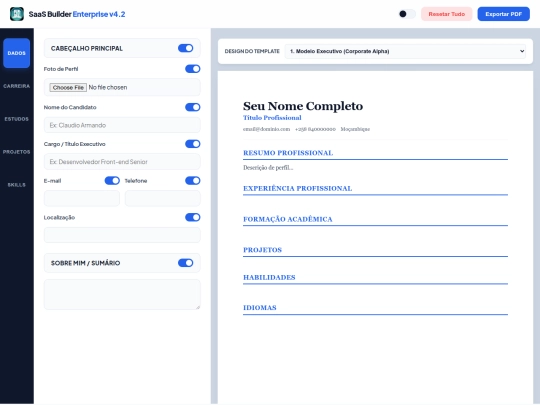Switch to the CARREIRA sidebar tab
Screen dimensions: 540x405
tap(17, 86)
